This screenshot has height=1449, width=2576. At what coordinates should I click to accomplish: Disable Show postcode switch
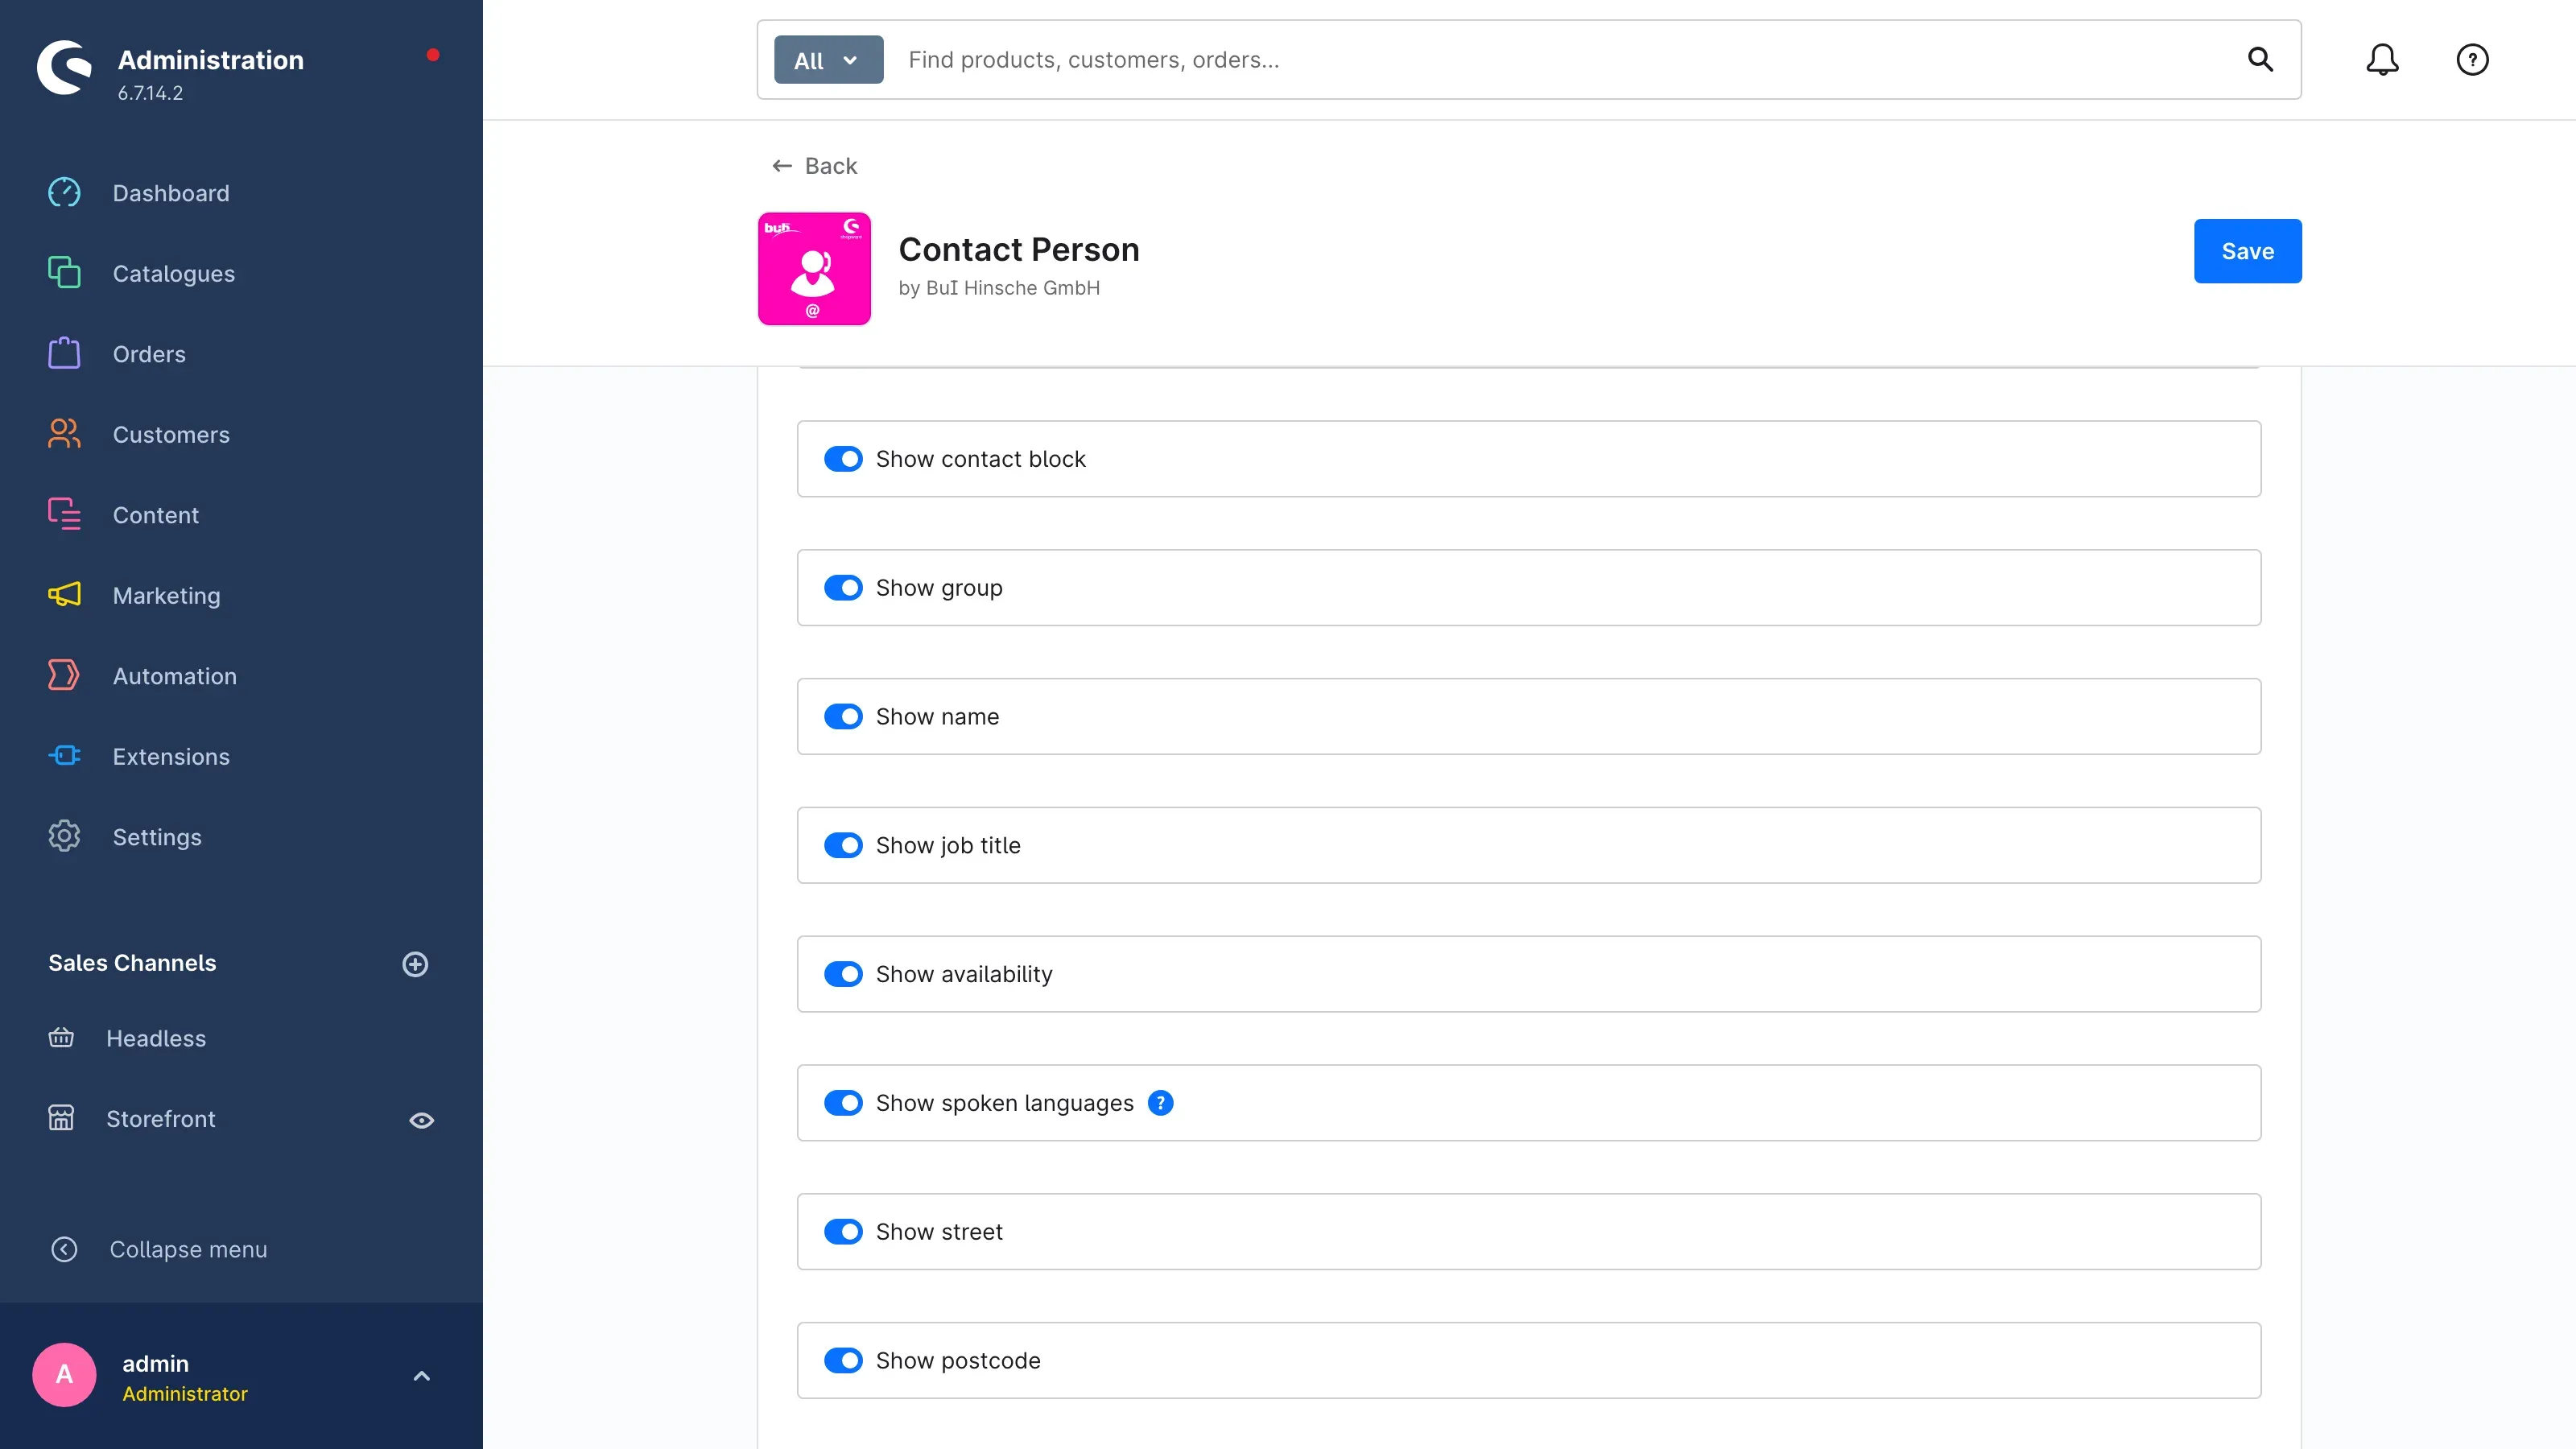[x=843, y=1360]
